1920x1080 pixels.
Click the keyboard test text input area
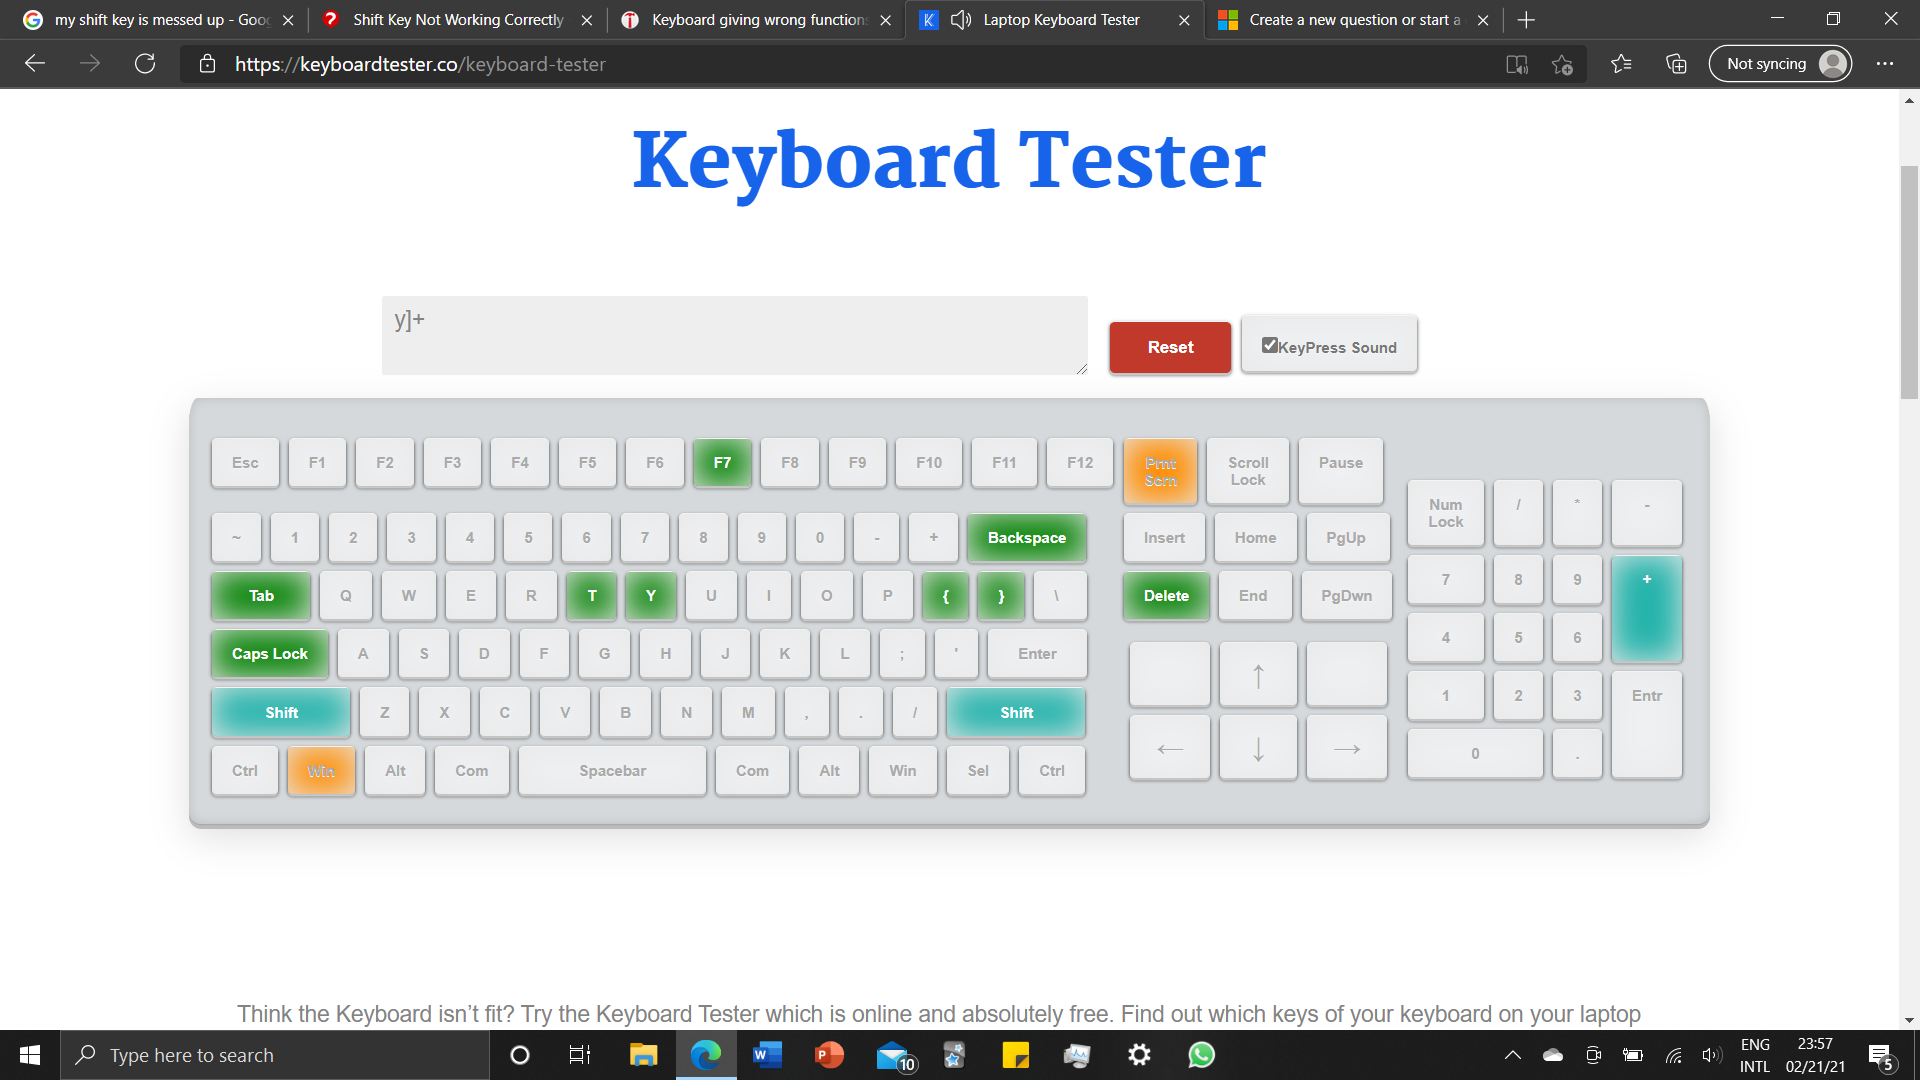coord(734,335)
